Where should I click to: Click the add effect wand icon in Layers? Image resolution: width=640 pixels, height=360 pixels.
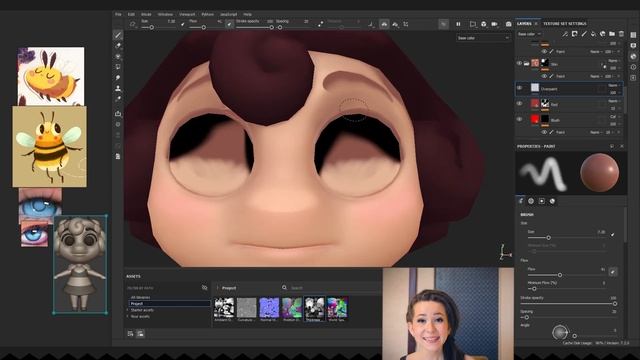[565, 34]
